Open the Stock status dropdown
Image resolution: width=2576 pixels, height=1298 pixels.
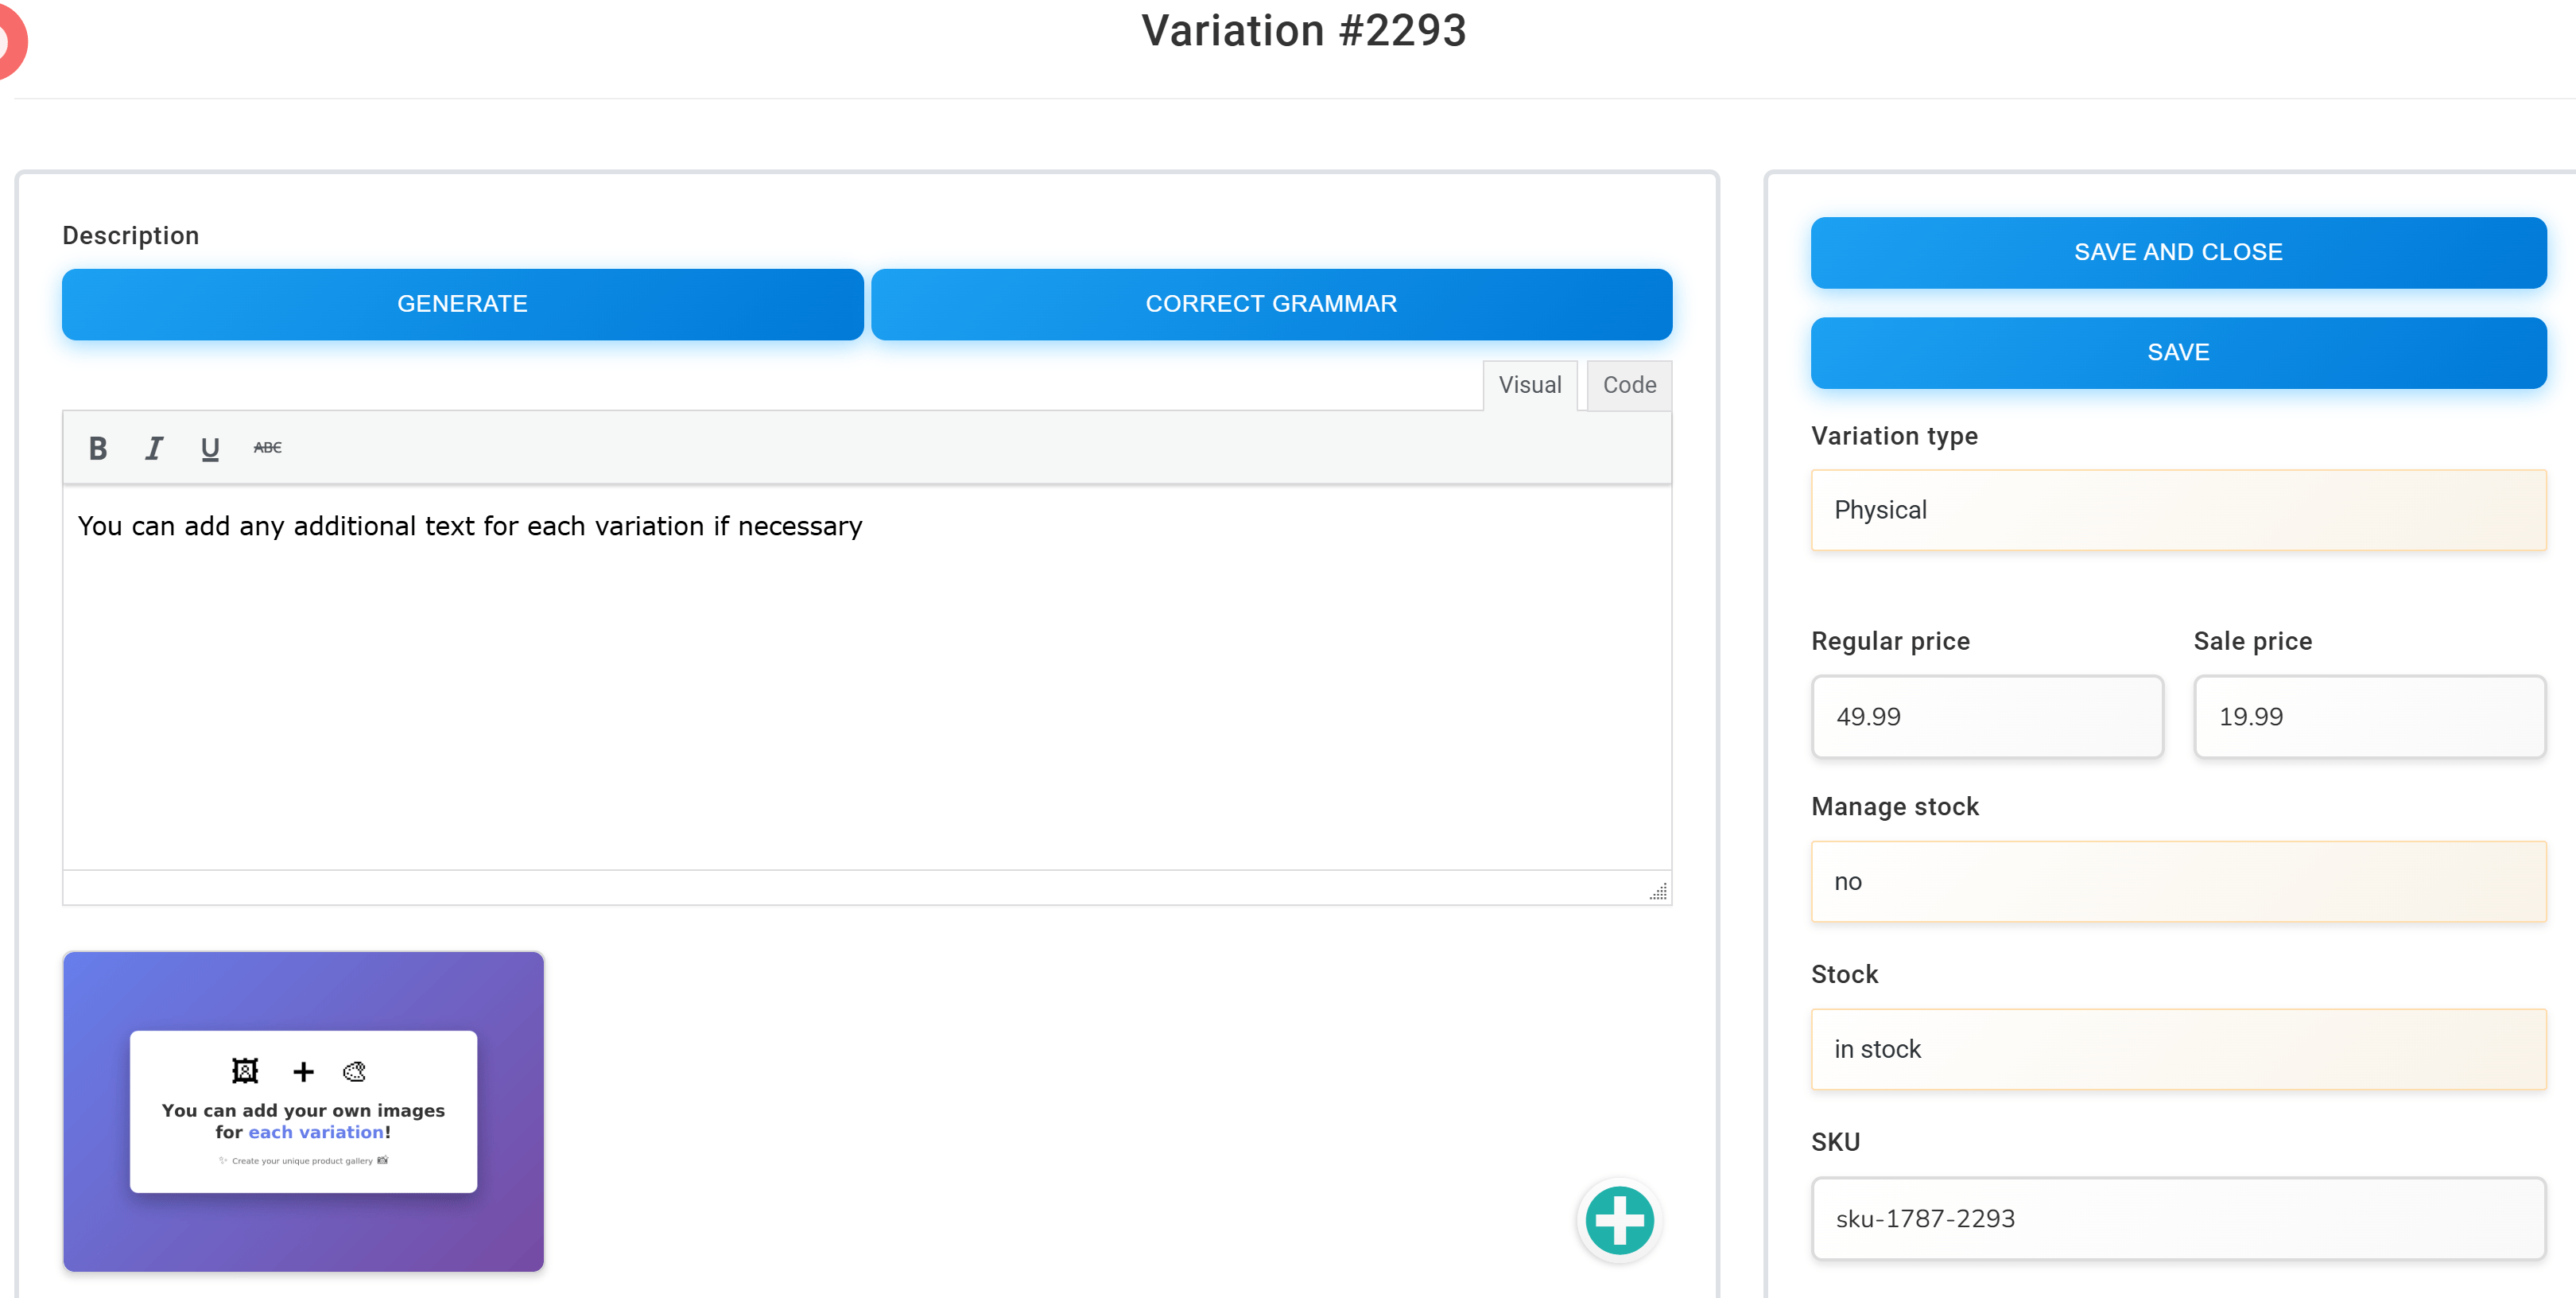point(2177,1049)
